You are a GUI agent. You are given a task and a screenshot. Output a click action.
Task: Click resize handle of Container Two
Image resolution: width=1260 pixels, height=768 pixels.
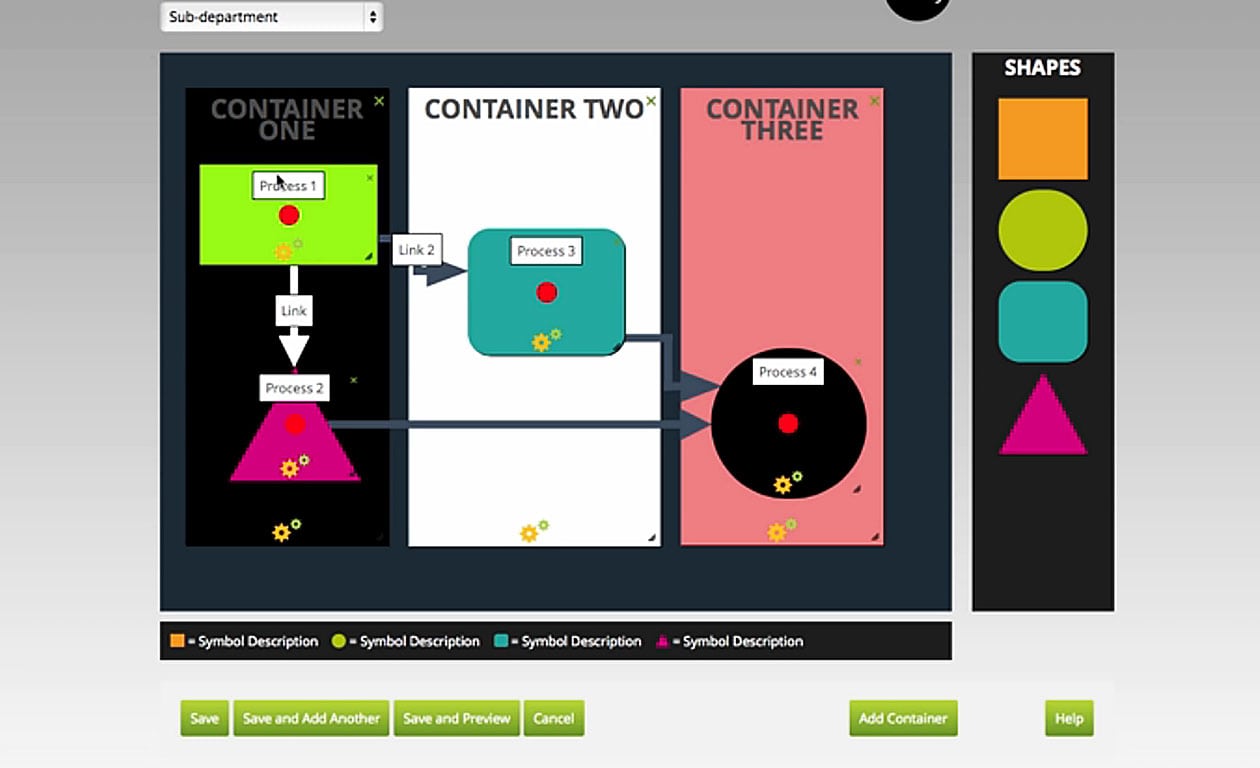pos(652,538)
